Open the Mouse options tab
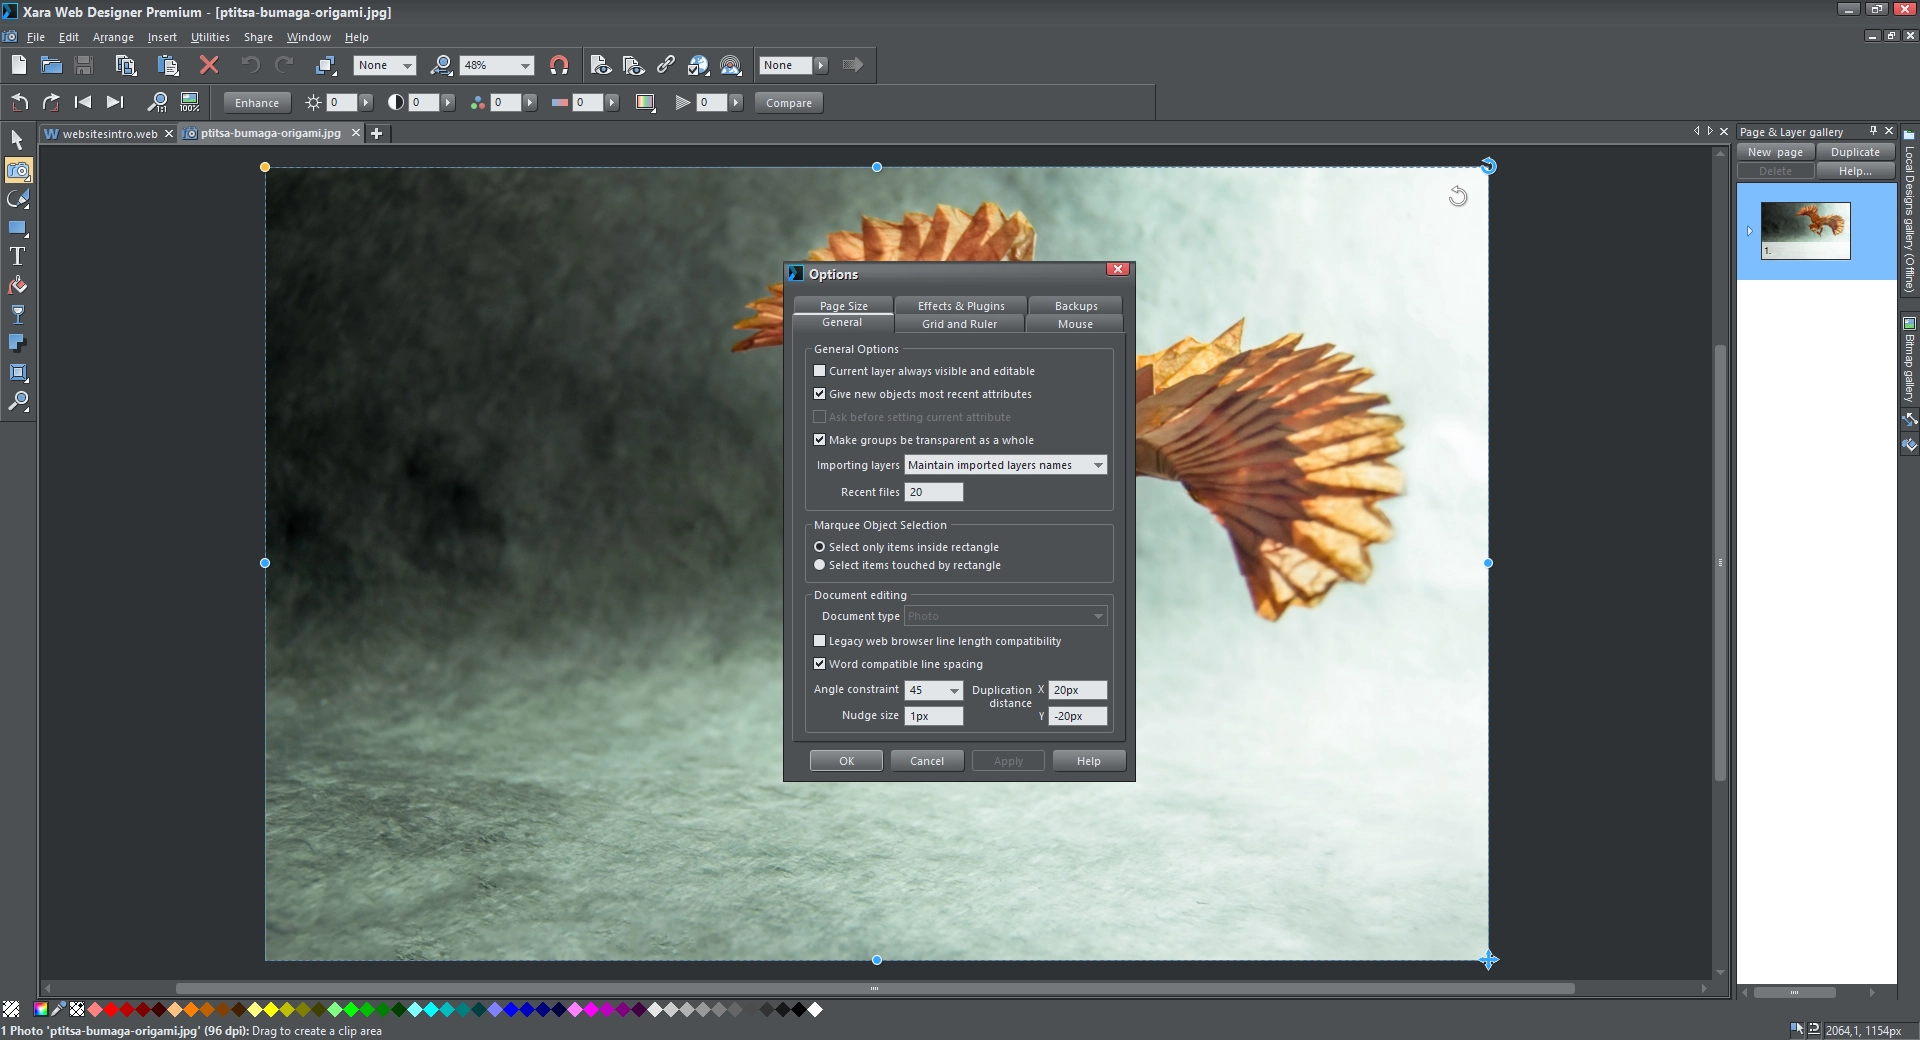Viewport: 1920px width, 1040px height. (x=1075, y=324)
